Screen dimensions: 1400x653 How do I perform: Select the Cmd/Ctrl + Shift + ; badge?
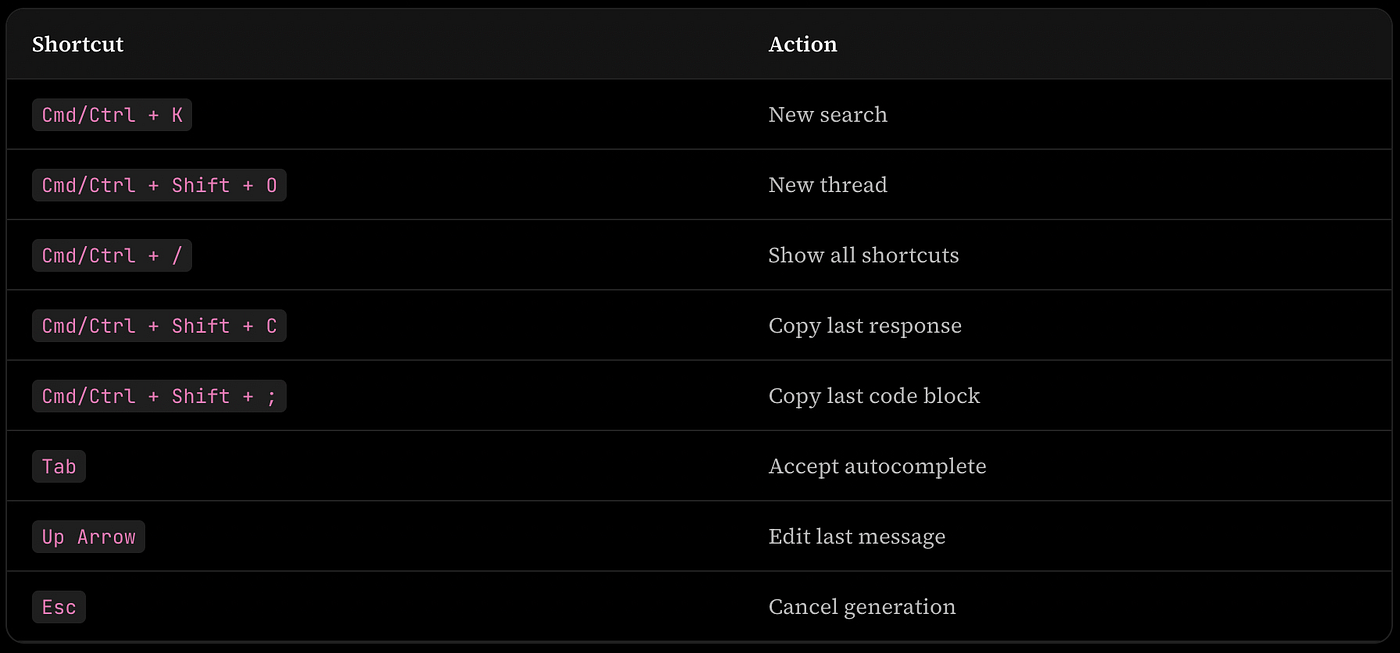pyautogui.click(x=159, y=396)
